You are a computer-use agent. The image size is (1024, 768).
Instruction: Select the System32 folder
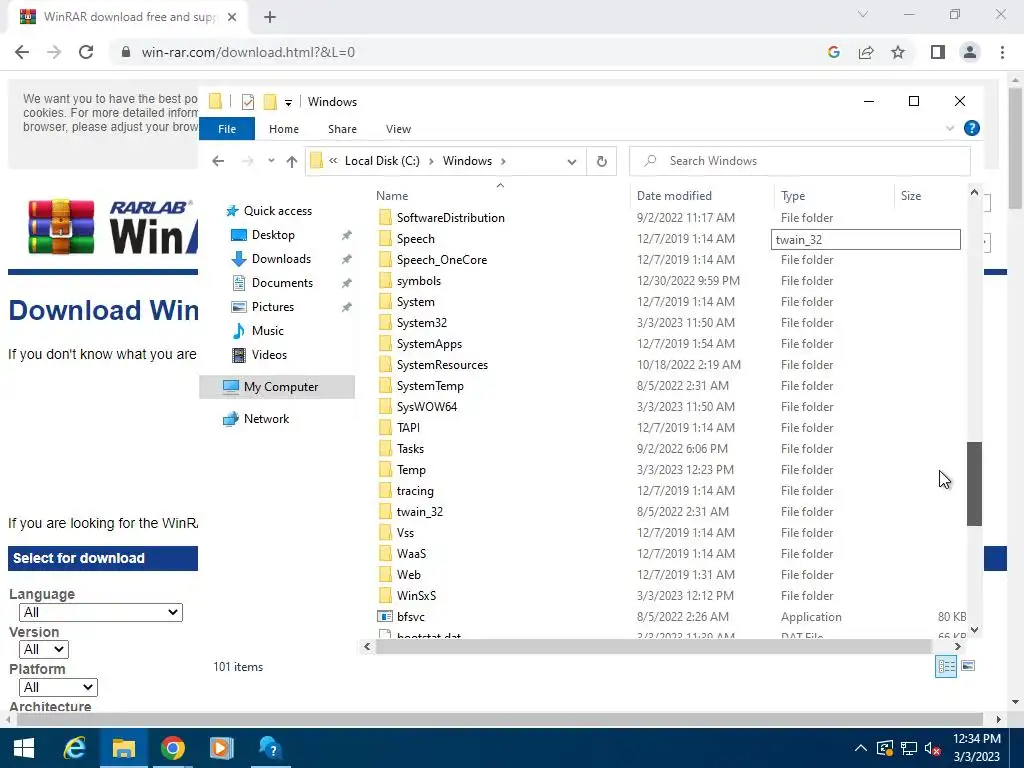[x=421, y=323]
